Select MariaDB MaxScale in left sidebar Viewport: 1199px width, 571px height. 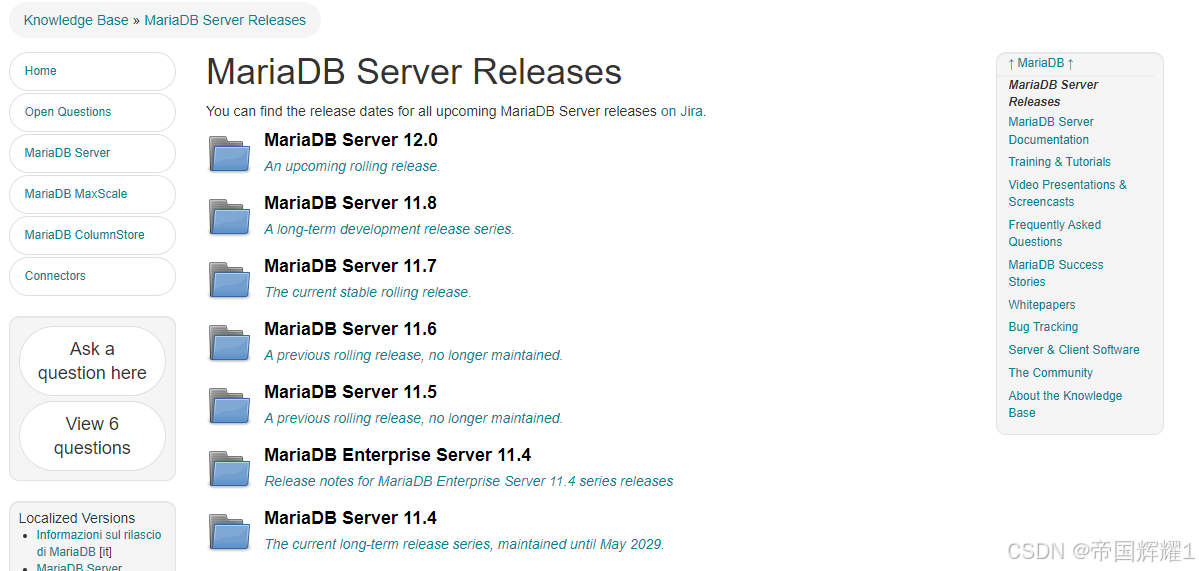[x=93, y=194]
